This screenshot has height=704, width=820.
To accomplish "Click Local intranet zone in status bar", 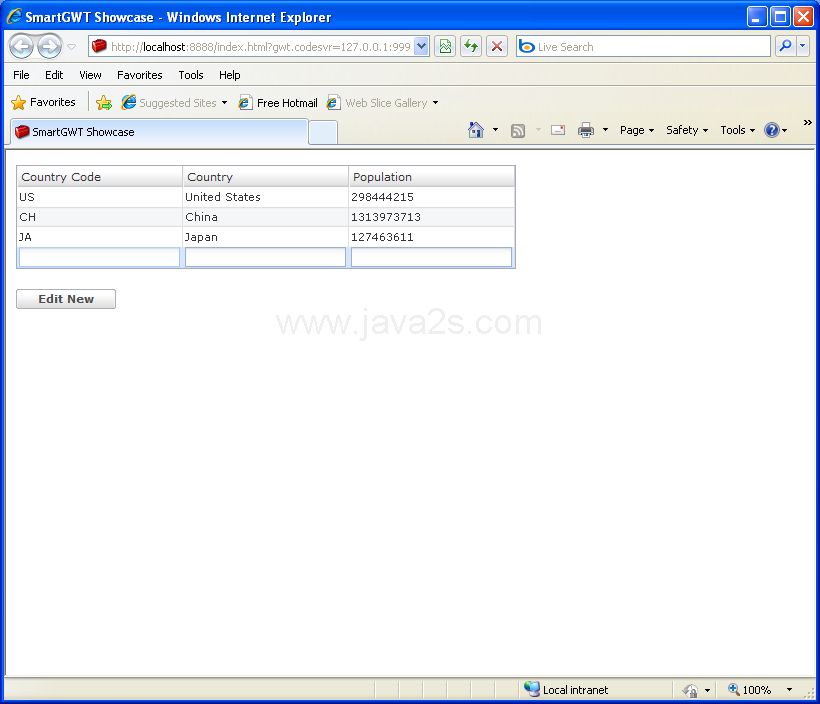I will 567,690.
